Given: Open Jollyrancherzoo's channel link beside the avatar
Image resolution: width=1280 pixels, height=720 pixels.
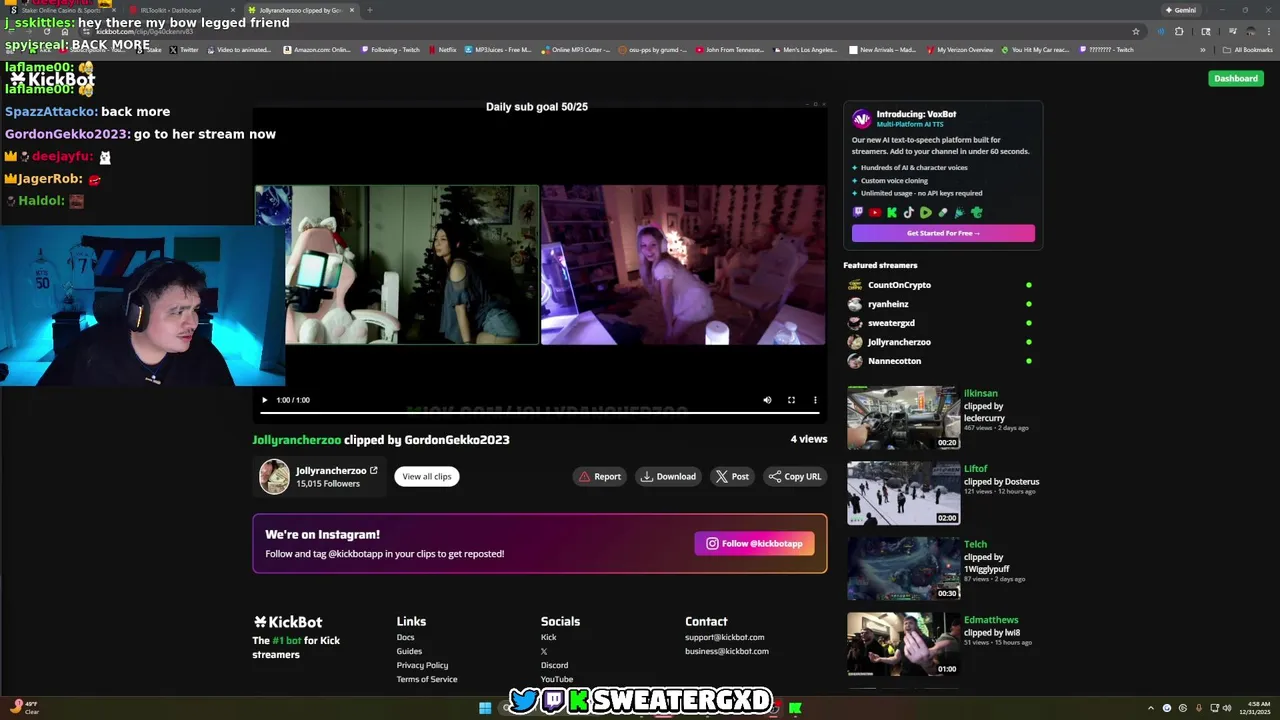Looking at the screenshot, I should click(337, 471).
